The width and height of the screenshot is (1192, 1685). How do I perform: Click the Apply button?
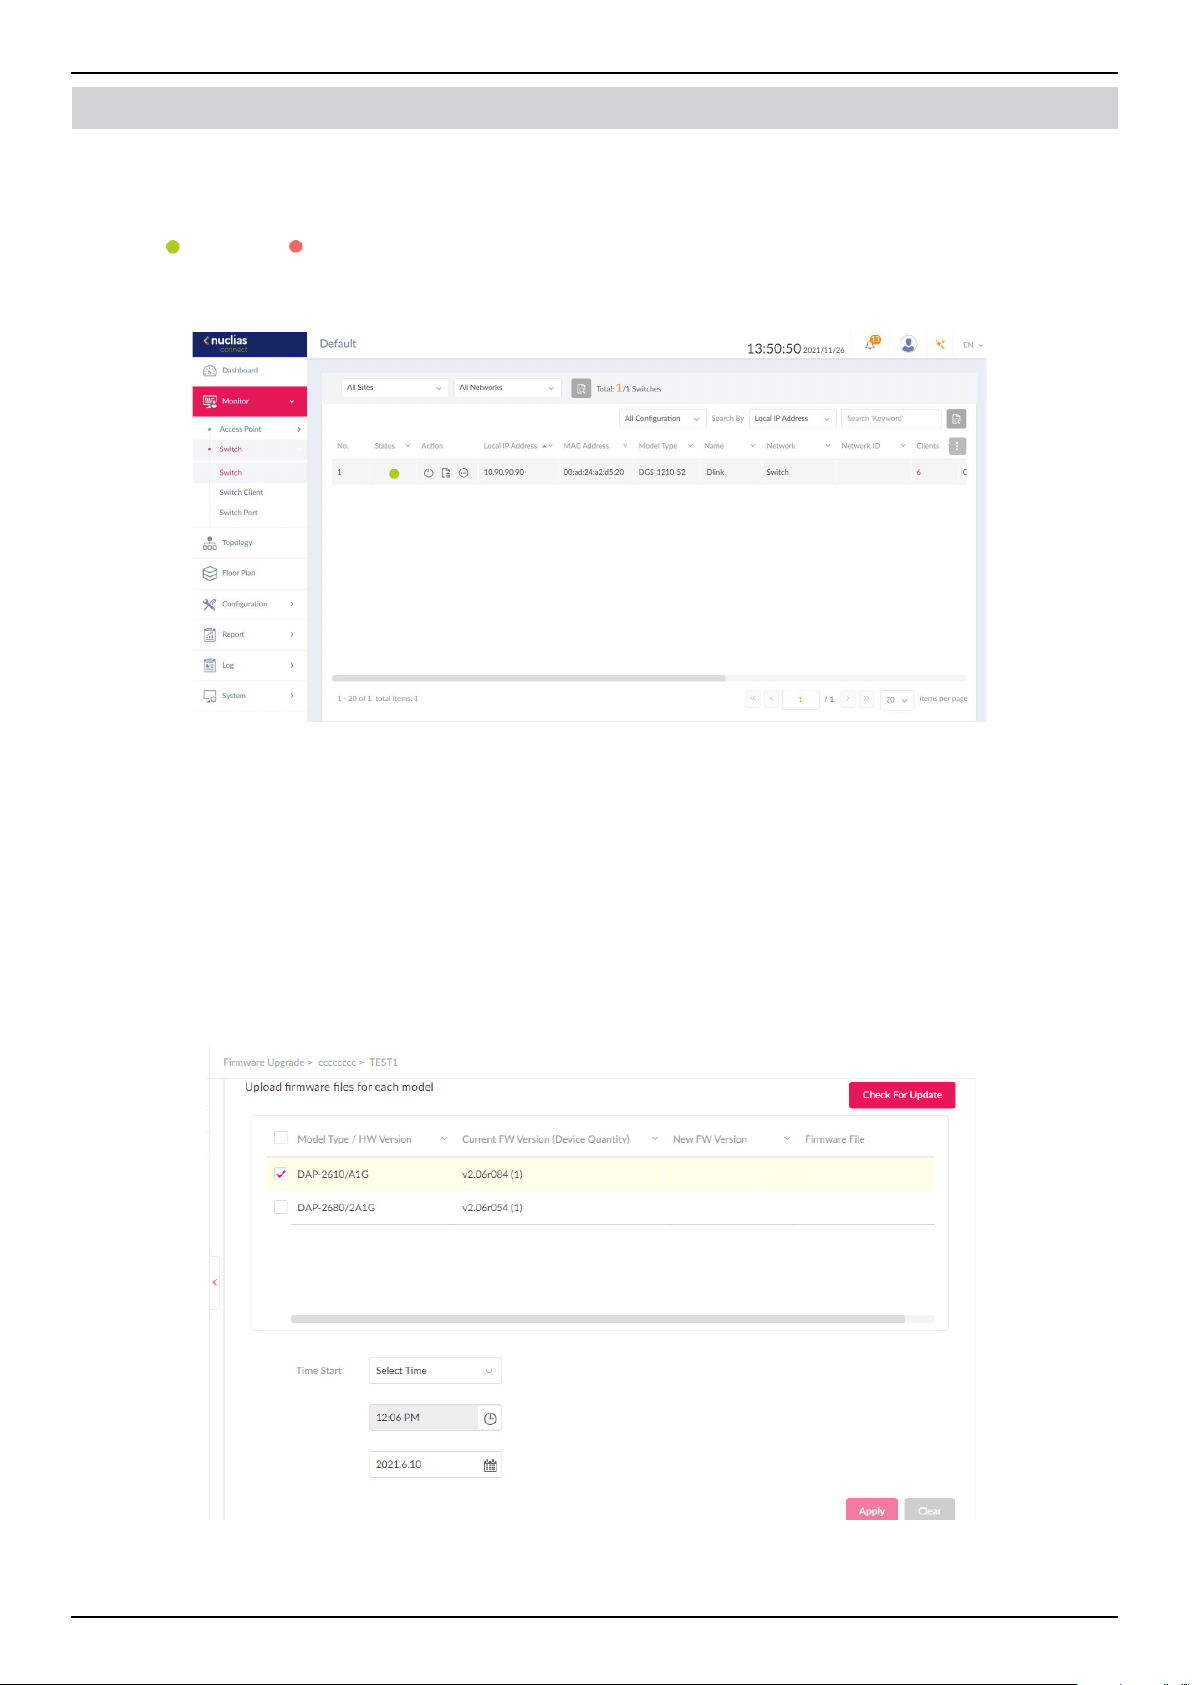[x=872, y=1510]
